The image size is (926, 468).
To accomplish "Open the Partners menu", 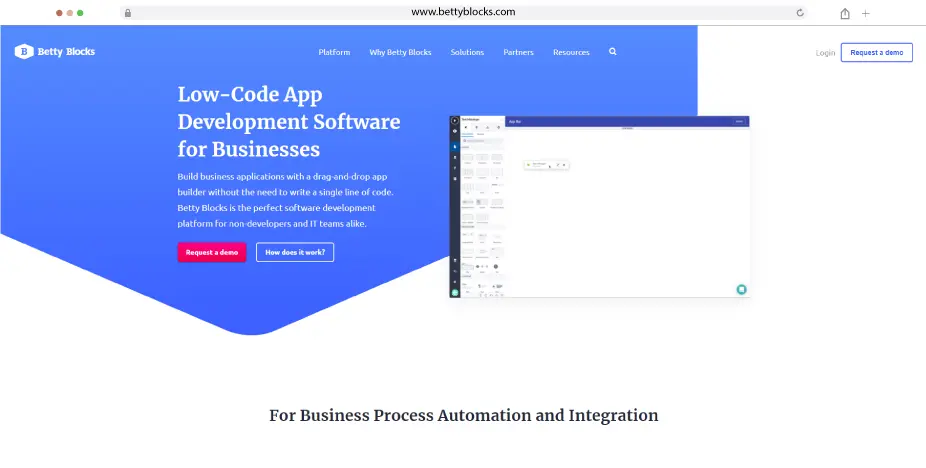I will [x=519, y=52].
